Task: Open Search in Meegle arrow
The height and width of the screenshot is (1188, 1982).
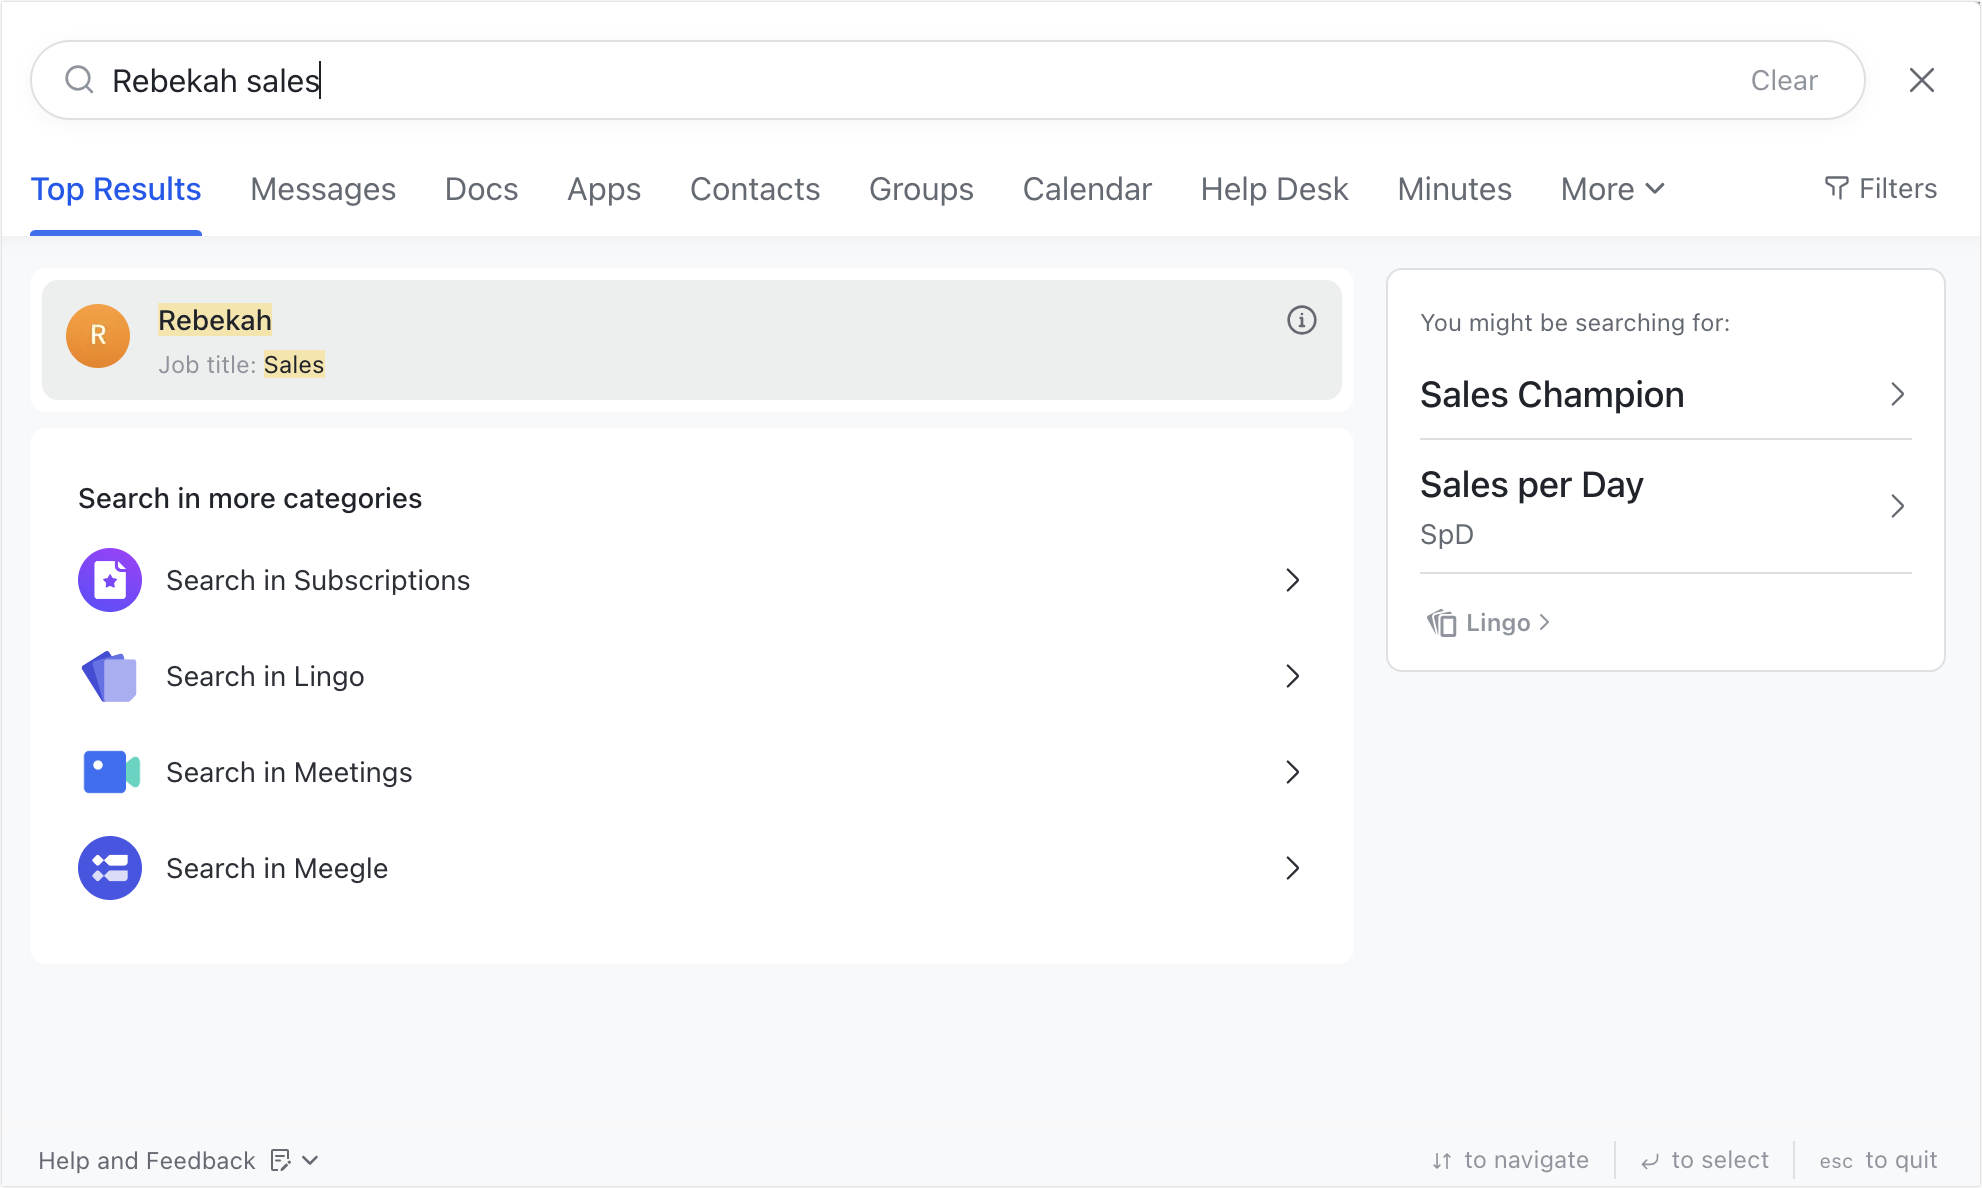Action: (1292, 868)
